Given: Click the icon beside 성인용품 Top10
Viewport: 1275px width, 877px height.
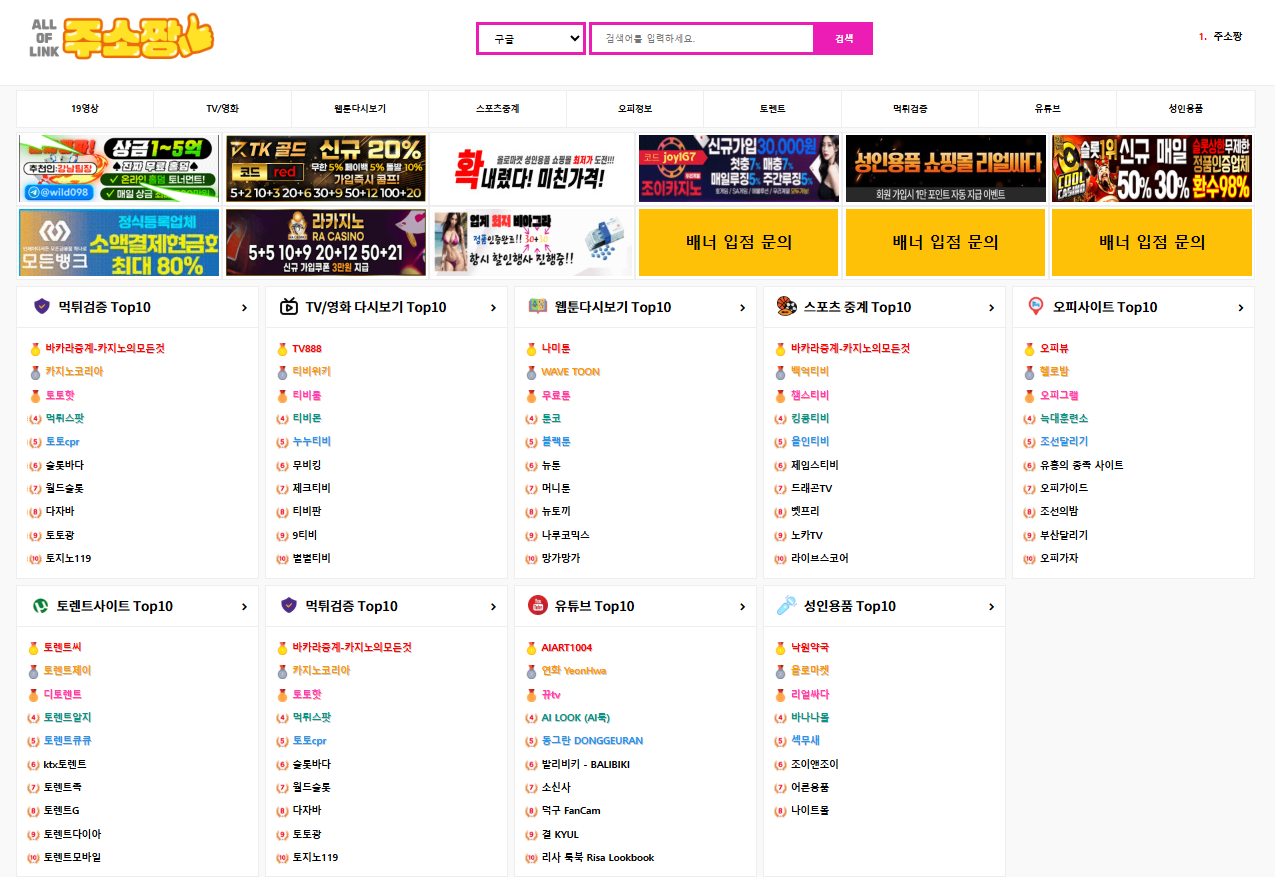Looking at the screenshot, I should point(786,606).
